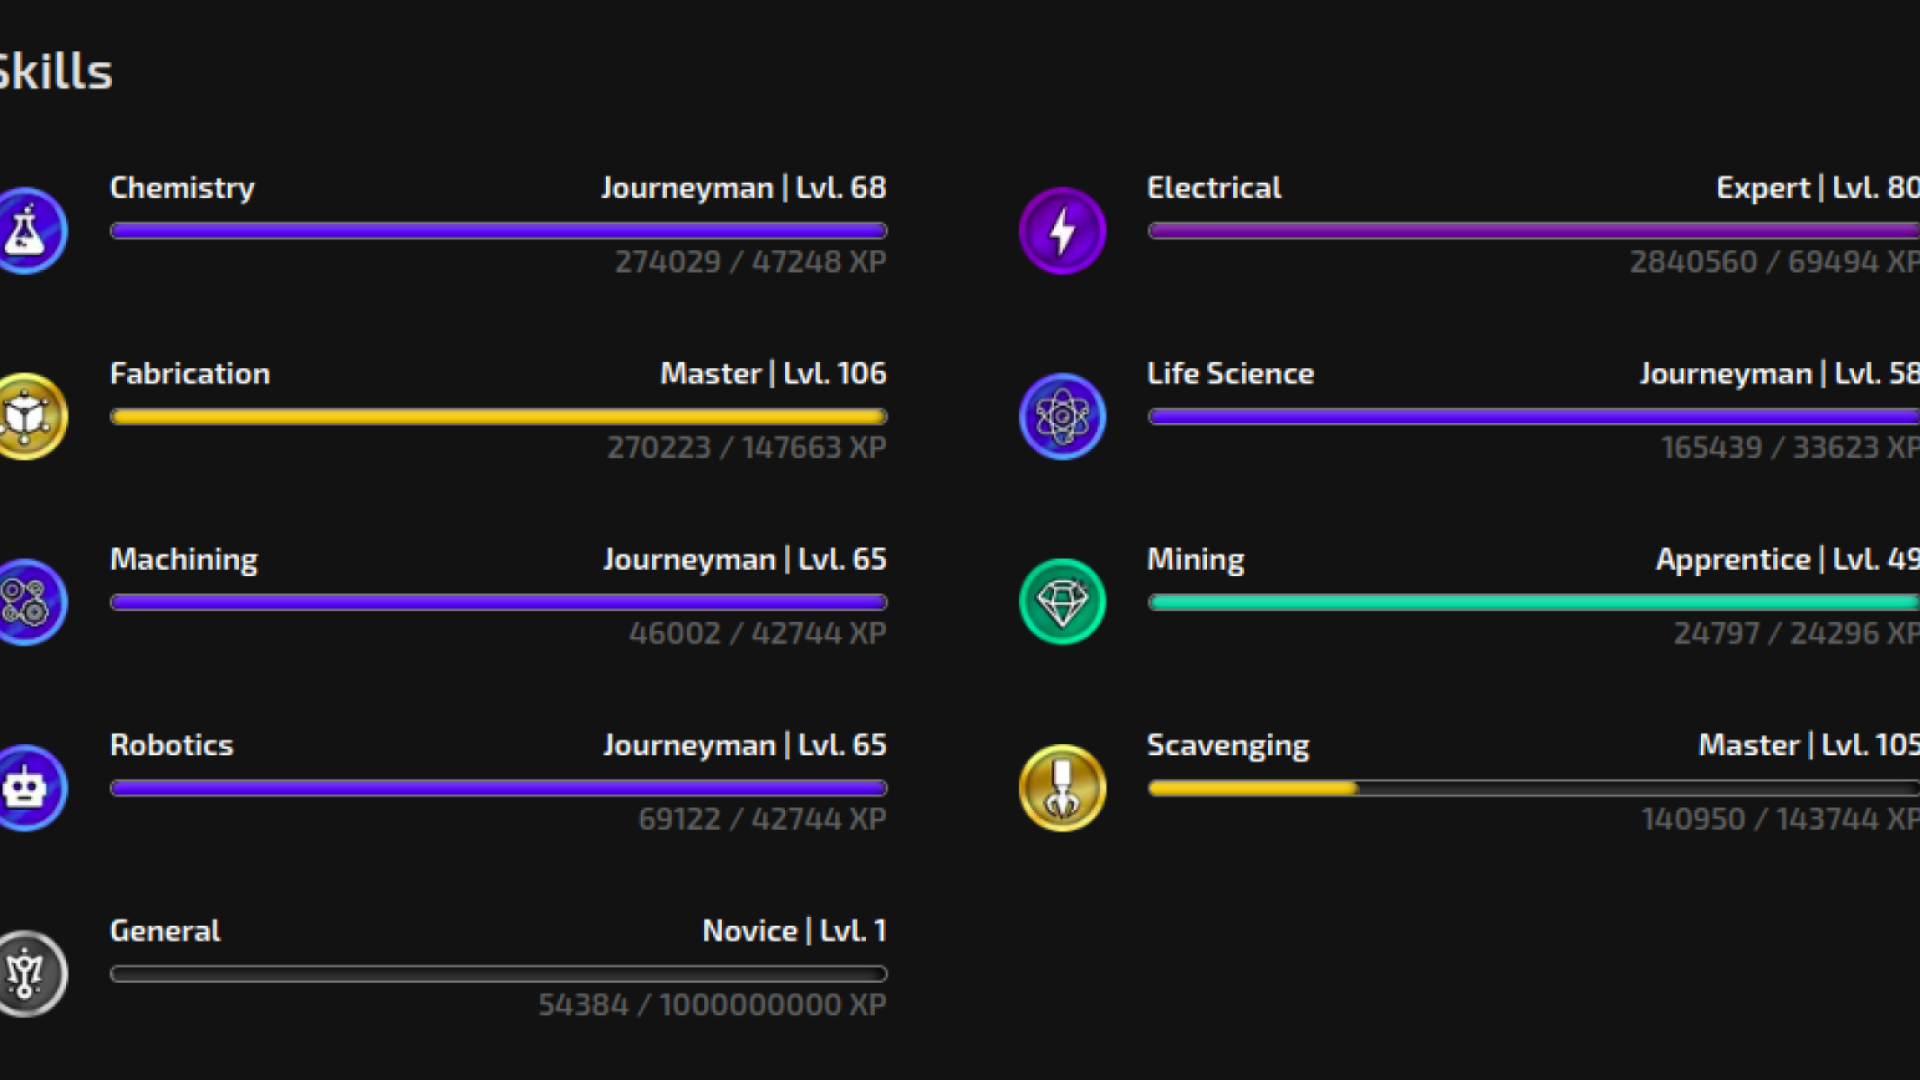Click the Skills section heading
Viewport: 1920px width, 1080px height.
coord(55,72)
